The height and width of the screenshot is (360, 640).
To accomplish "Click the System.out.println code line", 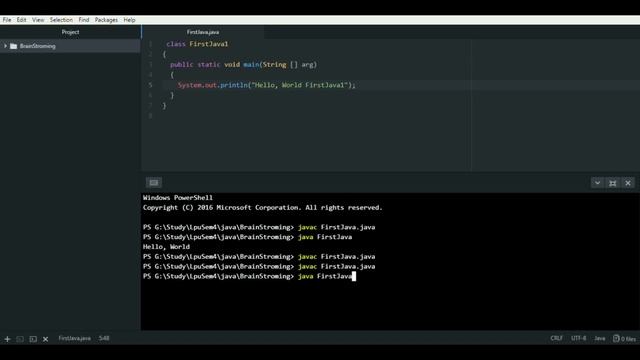I will coord(267,85).
